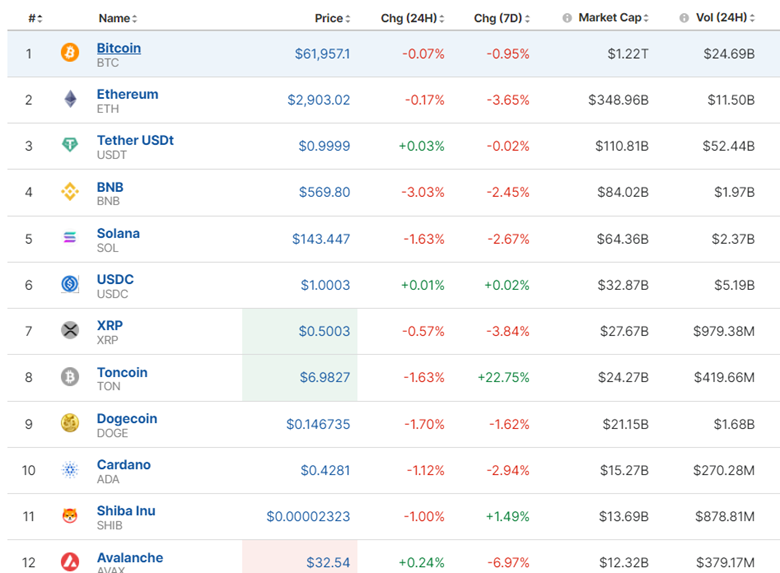Click XRP volume $979.38M
This screenshot has width=780, height=573.
click(x=724, y=331)
